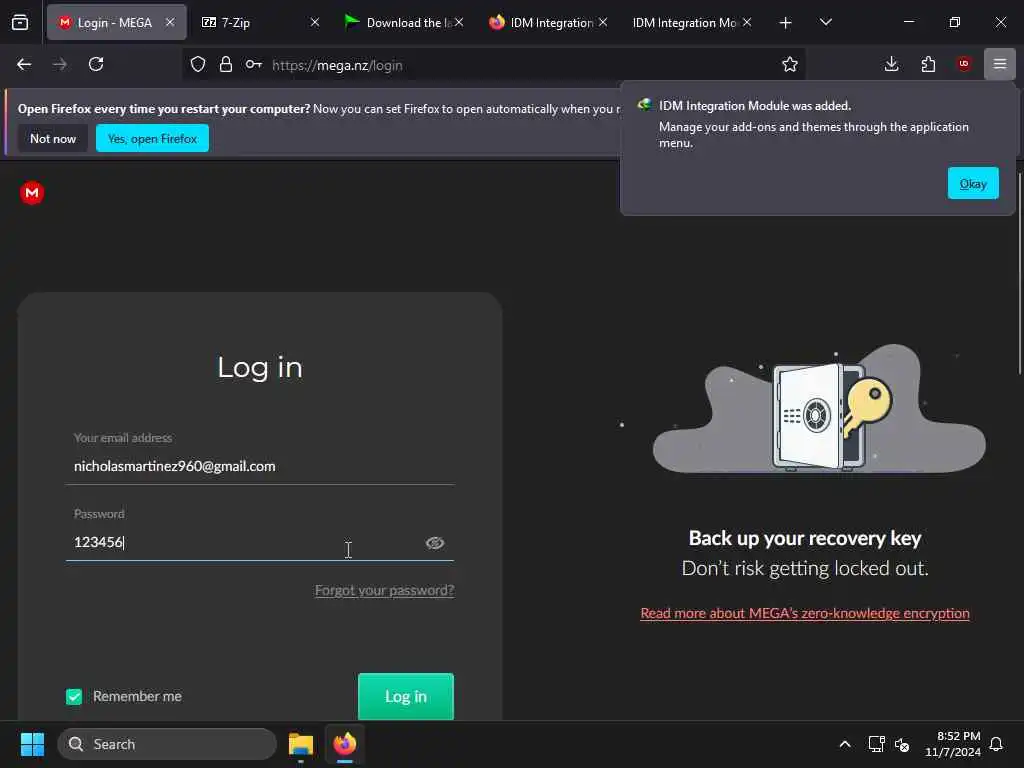Click the Back up your recovery key heading
Screen dimensions: 1024x768
coord(805,538)
